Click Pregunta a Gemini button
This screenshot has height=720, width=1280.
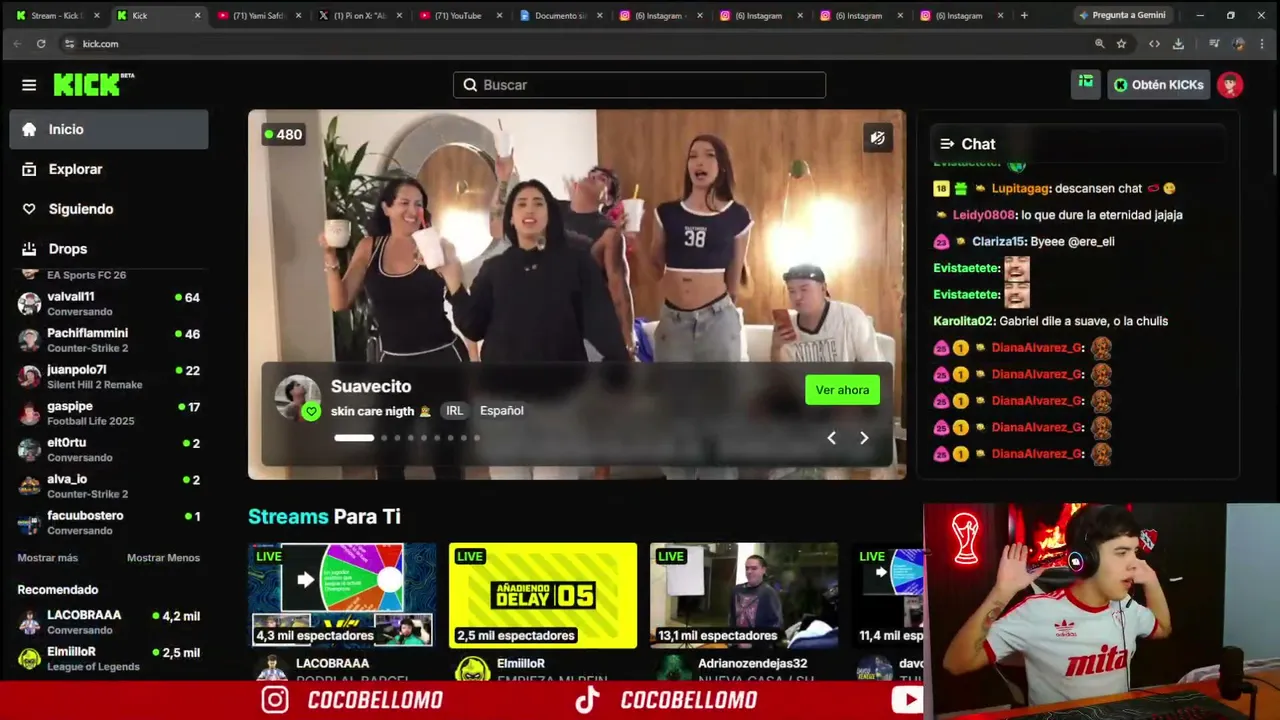click(x=1122, y=15)
